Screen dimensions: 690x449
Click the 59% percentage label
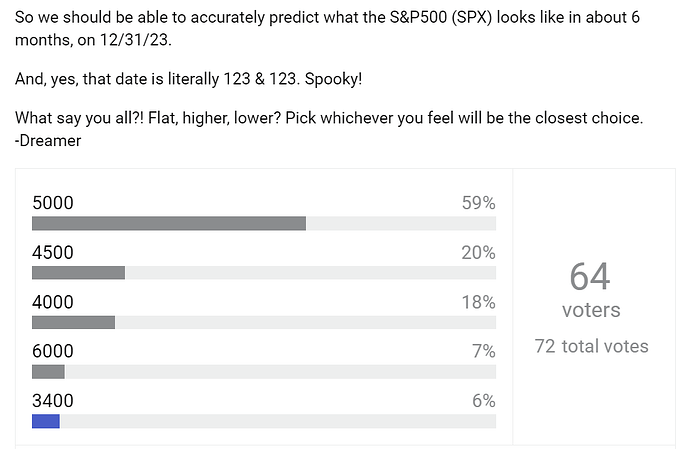pyautogui.click(x=479, y=203)
